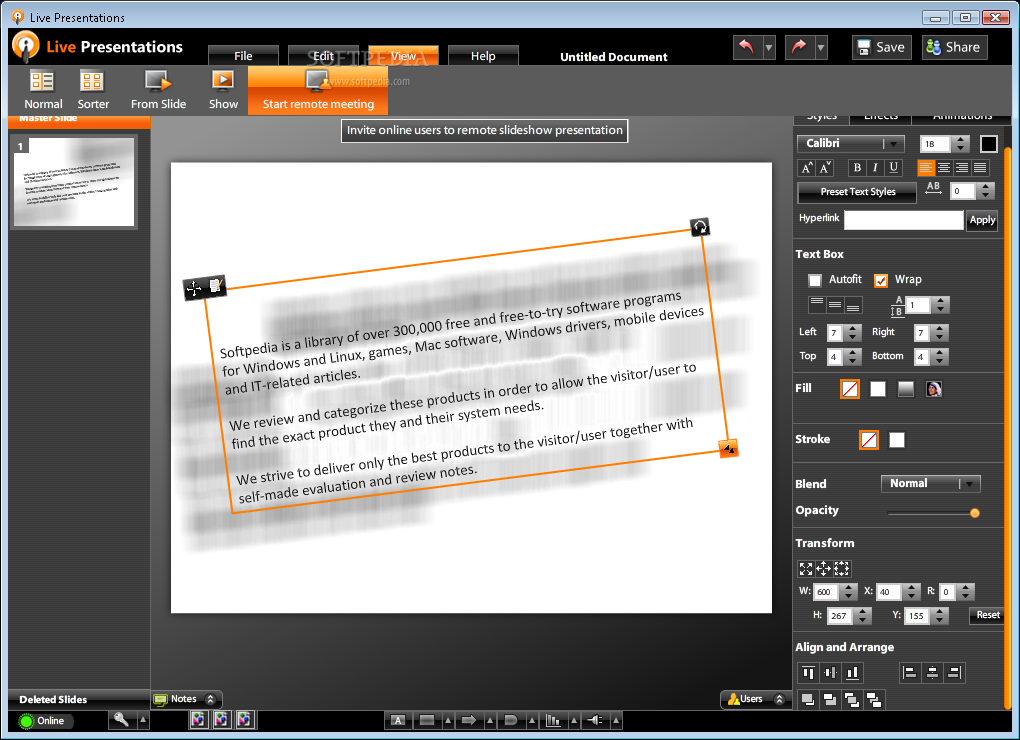Align objects to bottom

852,672
